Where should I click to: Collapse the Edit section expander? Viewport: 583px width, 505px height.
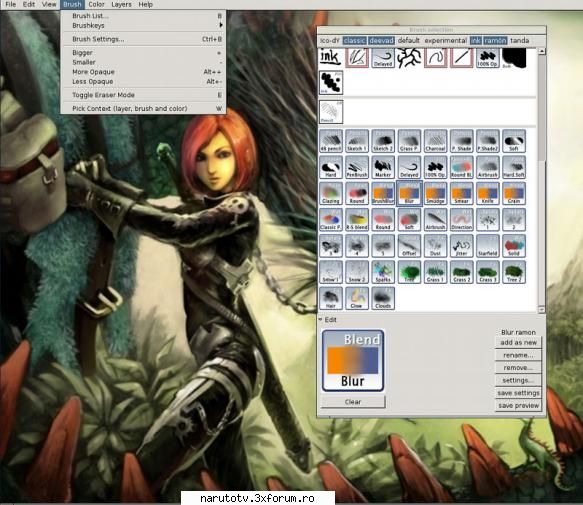(x=321, y=319)
